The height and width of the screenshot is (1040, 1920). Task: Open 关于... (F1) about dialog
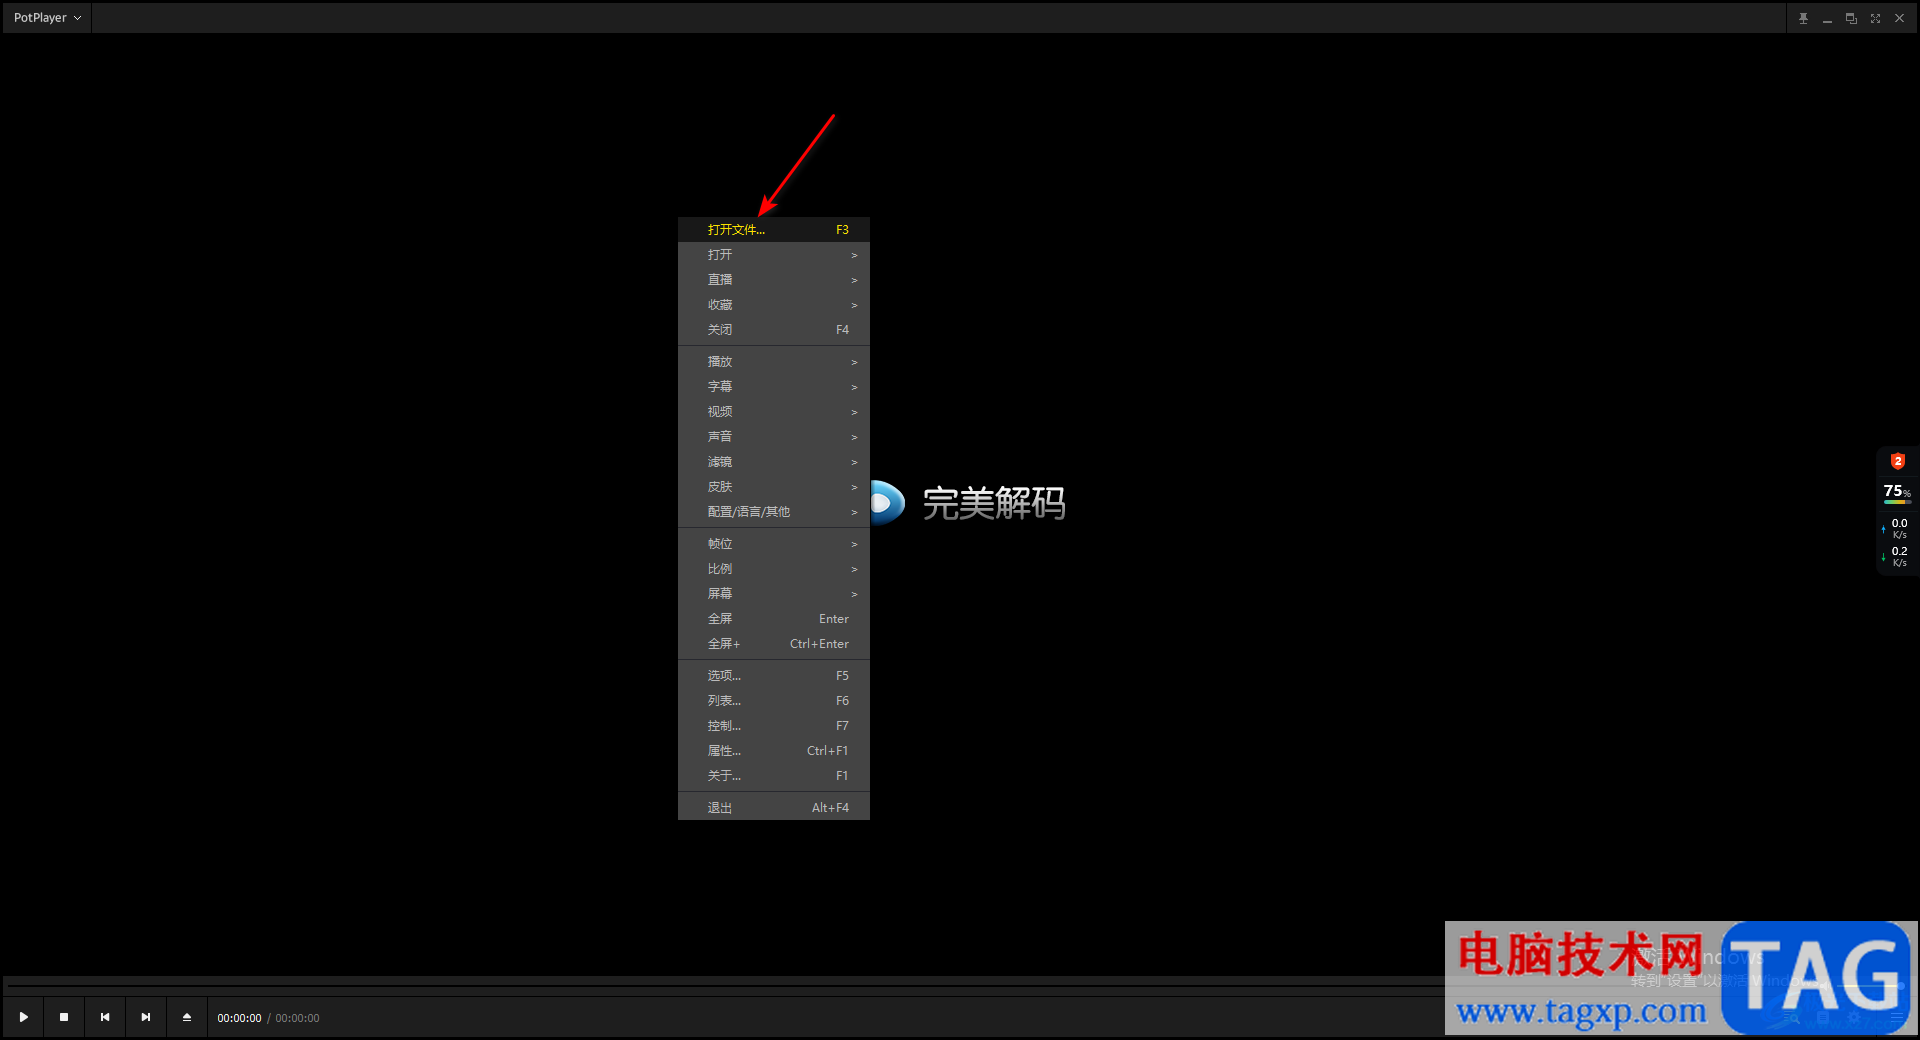774,776
